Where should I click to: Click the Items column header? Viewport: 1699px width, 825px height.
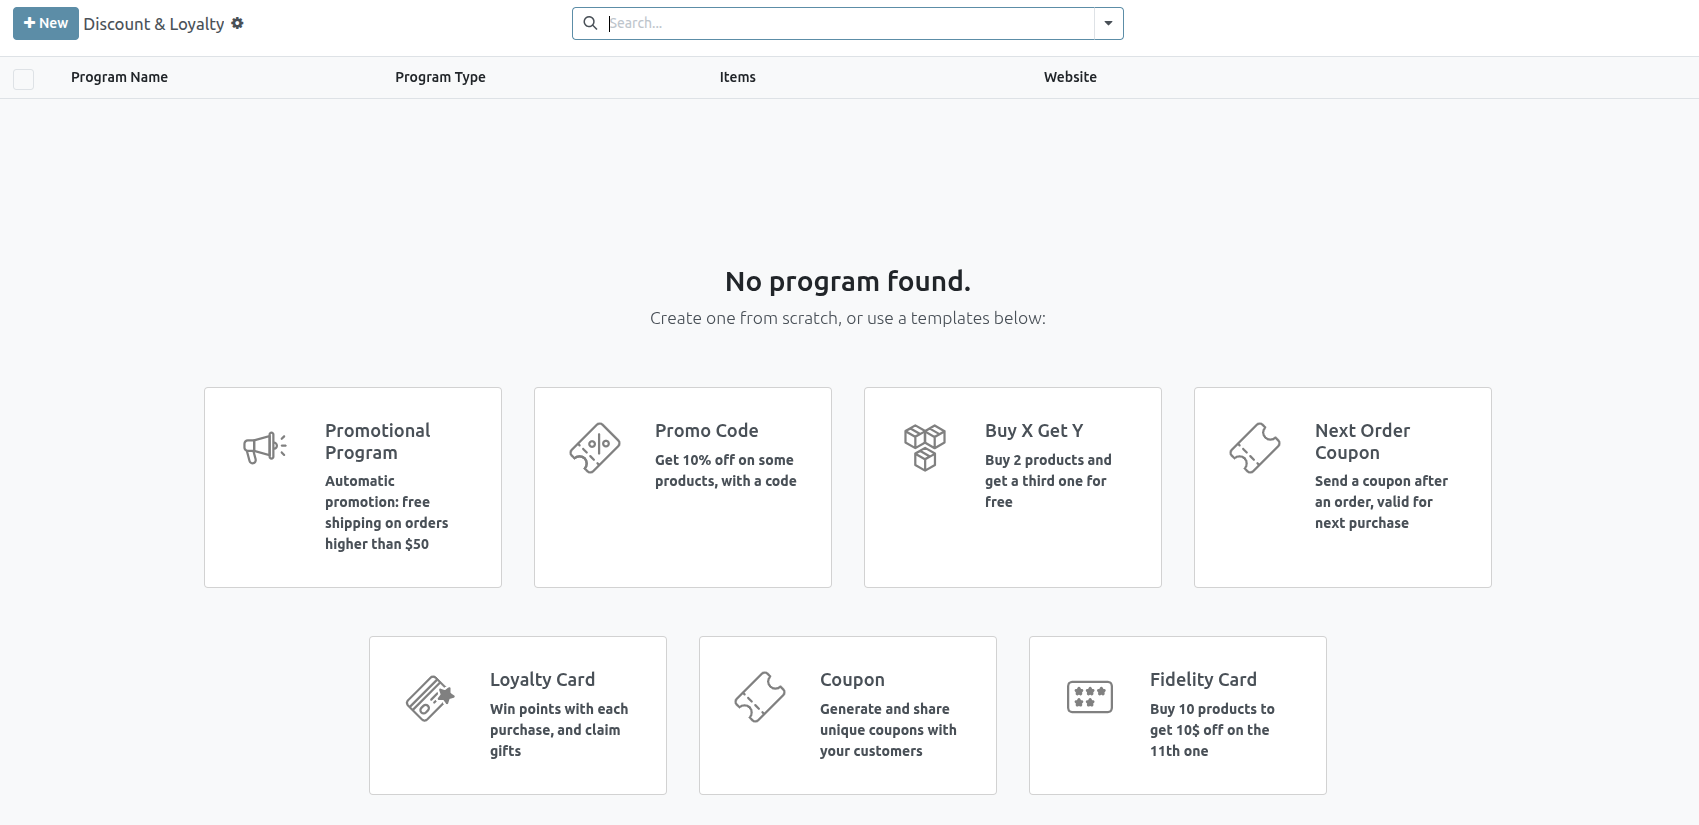[737, 77]
